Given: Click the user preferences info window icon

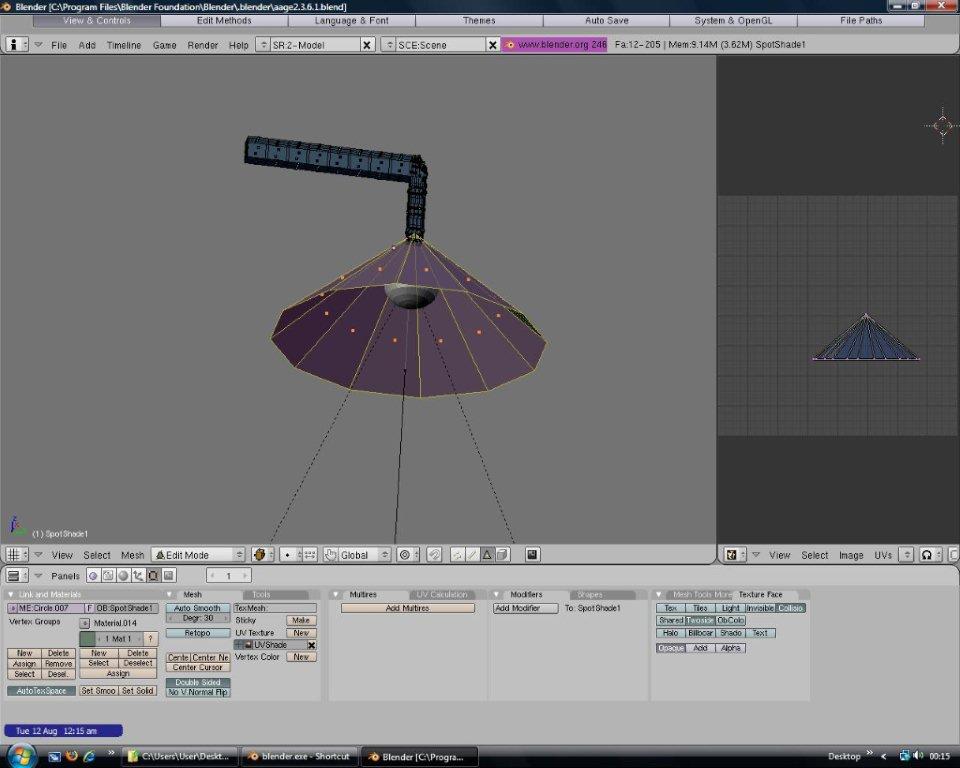Looking at the screenshot, I should tap(17, 45).
